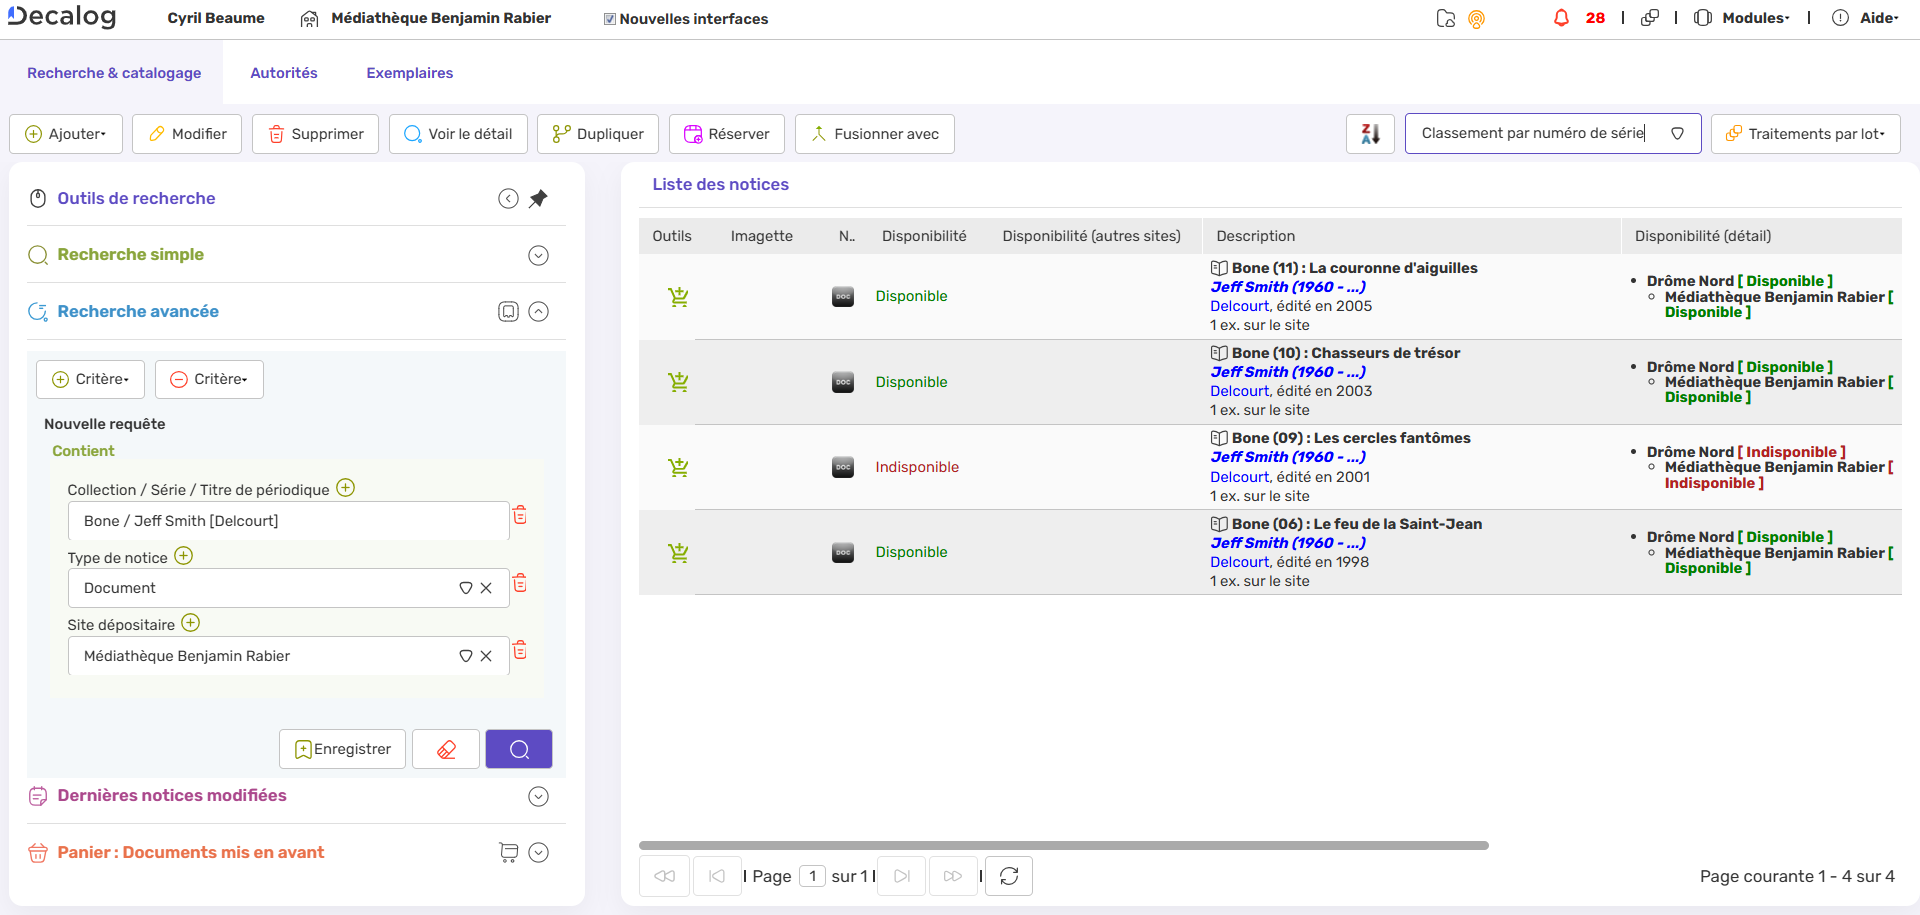Refresh the results list
The width and height of the screenshot is (1920, 915).
tap(1008, 876)
